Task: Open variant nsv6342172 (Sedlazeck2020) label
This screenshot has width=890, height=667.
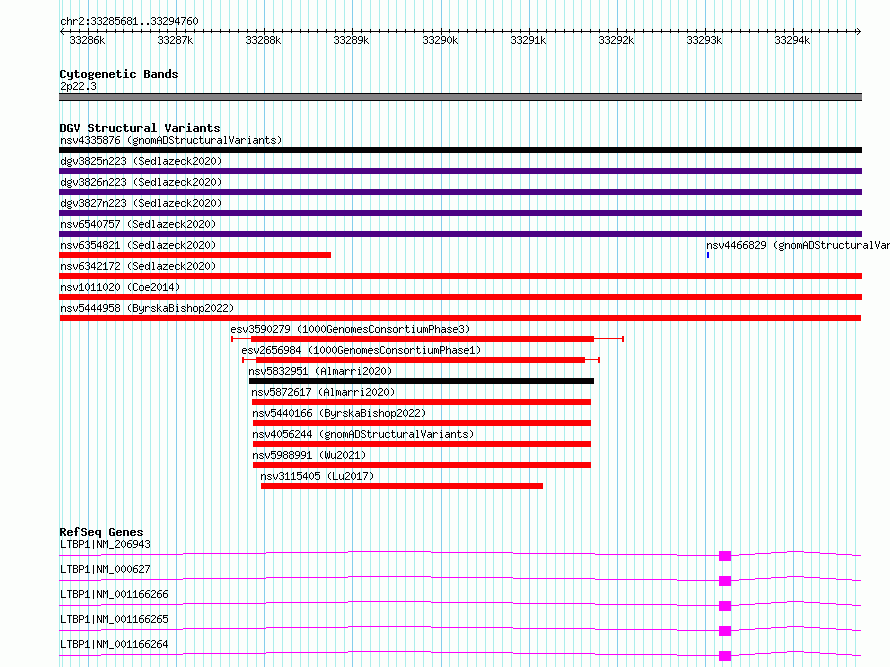Action: click(138, 266)
